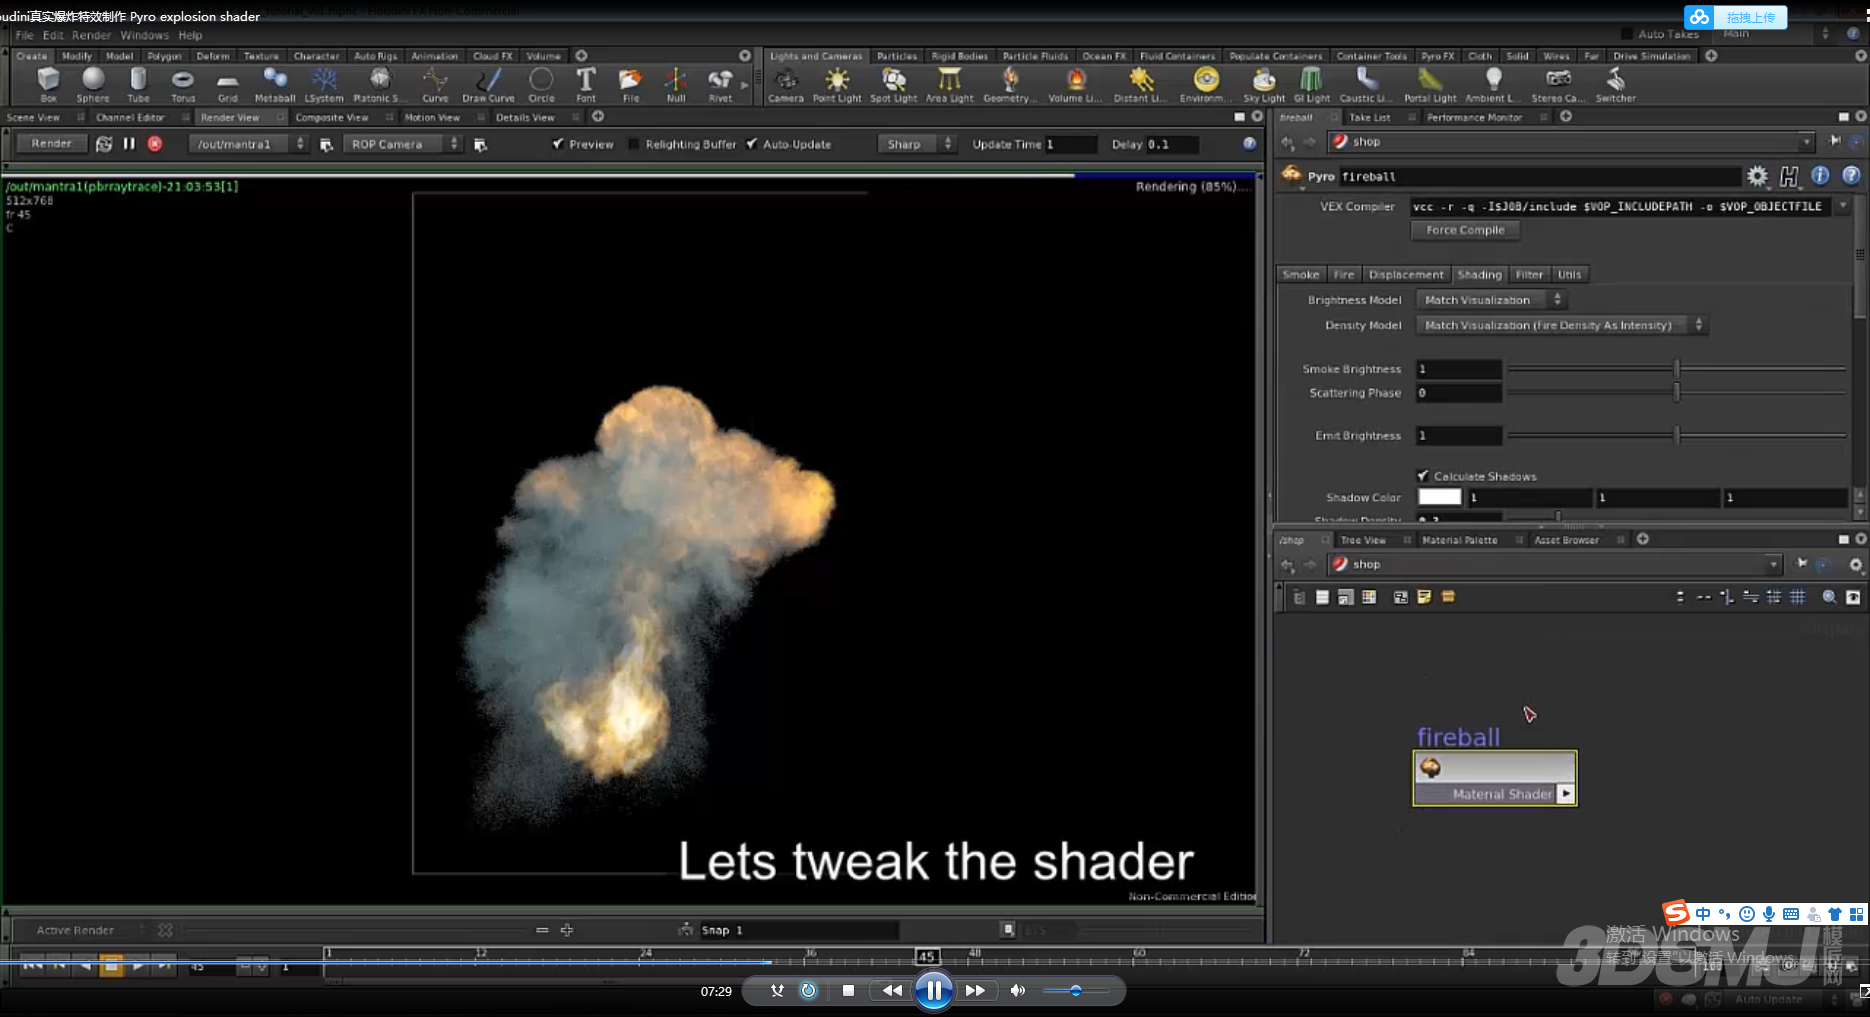The image size is (1870, 1017).
Task: Switch to the Displacement tab
Action: tap(1405, 274)
